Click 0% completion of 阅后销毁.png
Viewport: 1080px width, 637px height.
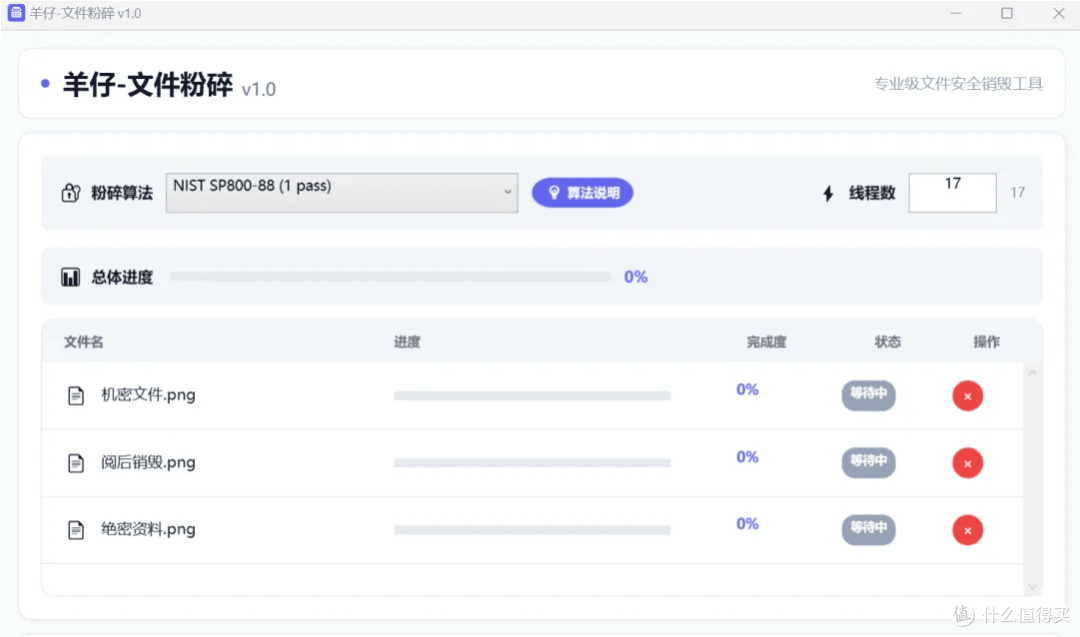(x=747, y=457)
